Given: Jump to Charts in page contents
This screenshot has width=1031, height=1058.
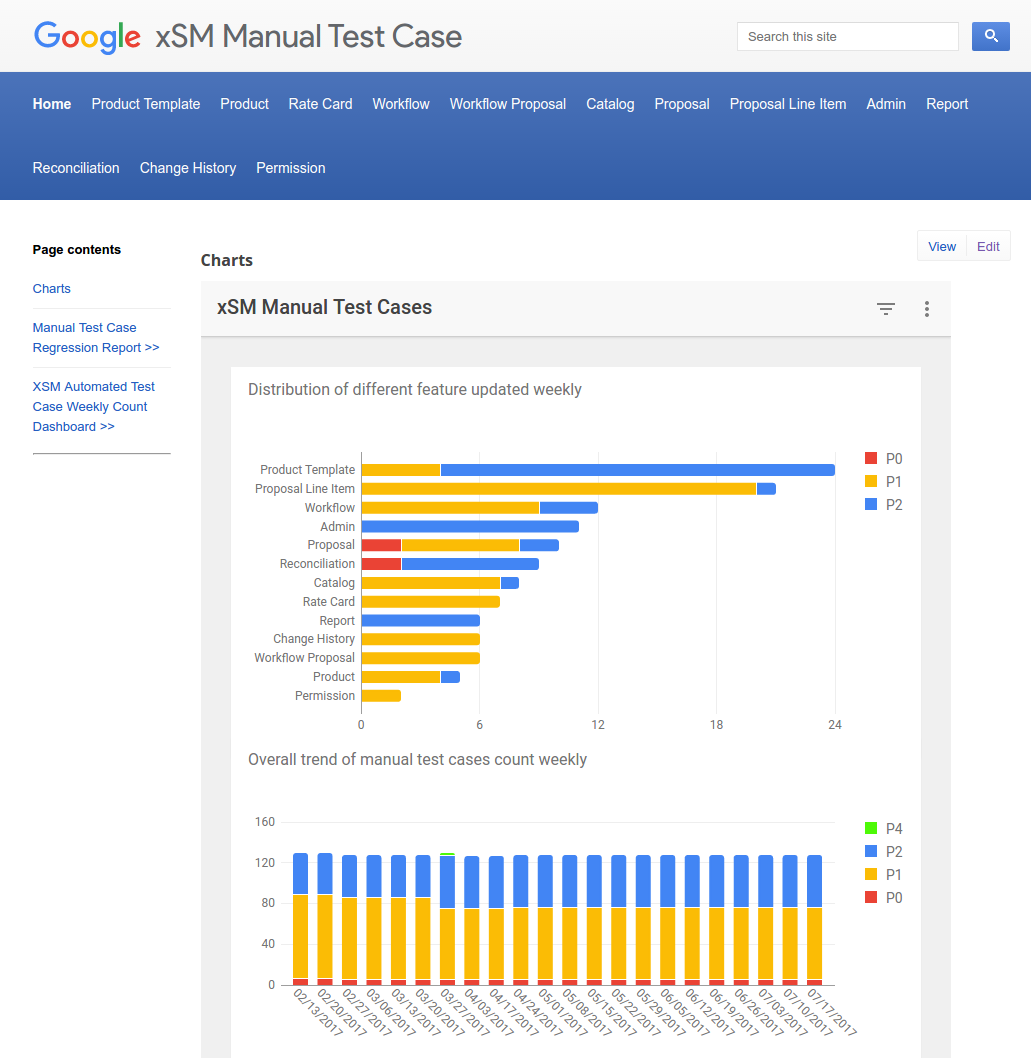Looking at the screenshot, I should pyautogui.click(x=52, y=289).
